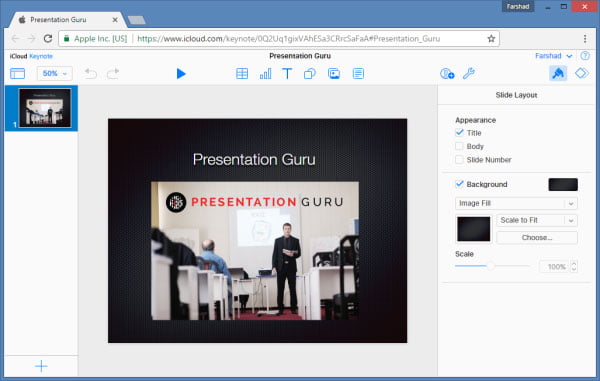
Task: Open the Farshad account menu
Action: (553, 56)
